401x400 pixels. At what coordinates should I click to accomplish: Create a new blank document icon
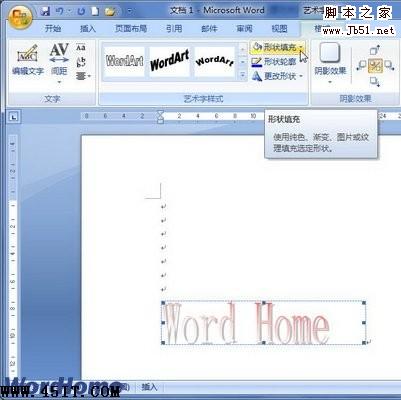click(95, 12)
